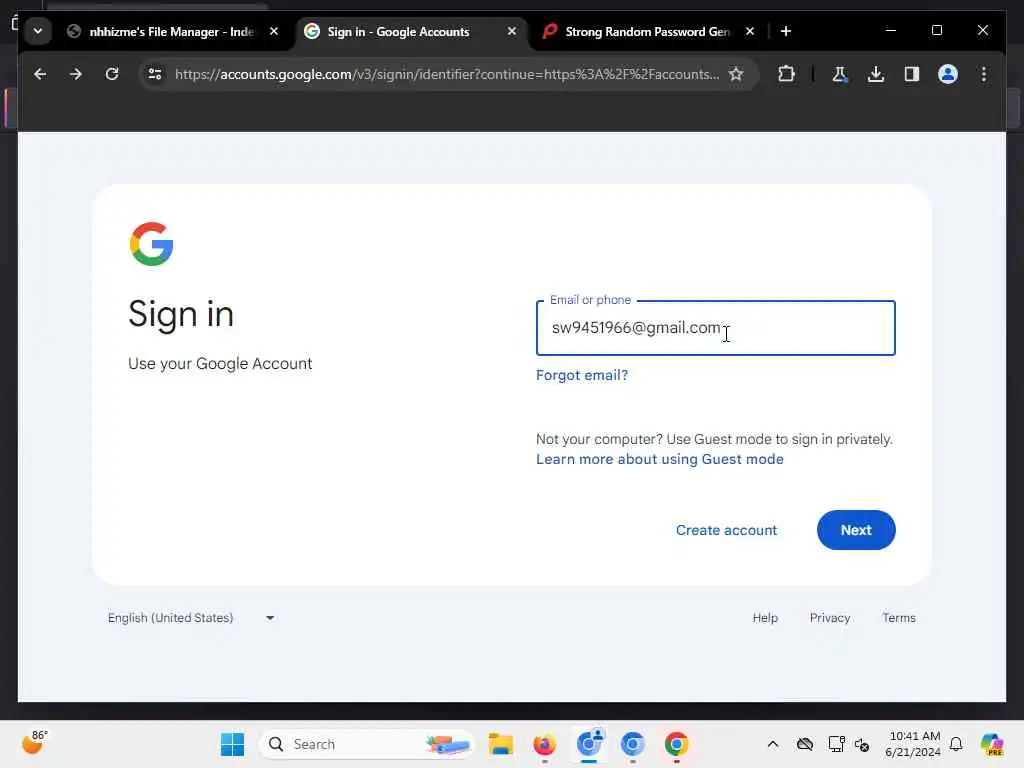This screenshot has width=1024, height=768.
Task: Close the File Manager tab
Action: click(274, 31)
